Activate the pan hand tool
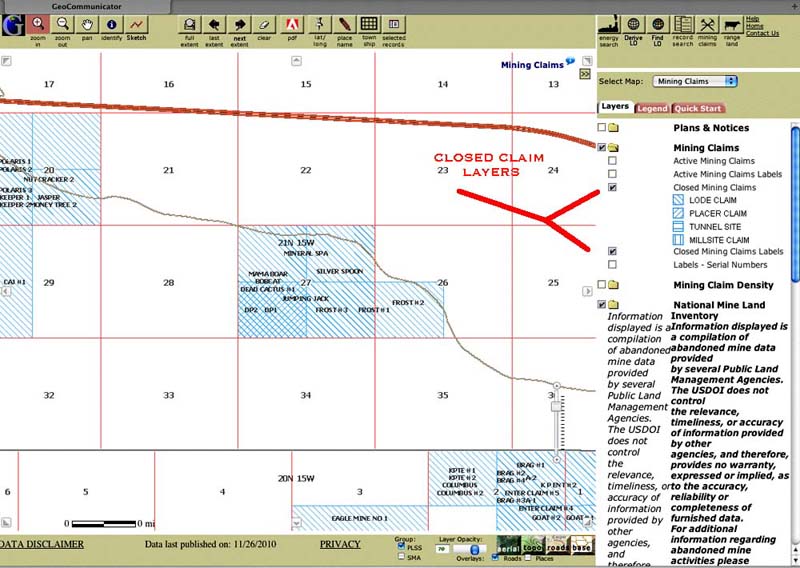 [87, 24]
